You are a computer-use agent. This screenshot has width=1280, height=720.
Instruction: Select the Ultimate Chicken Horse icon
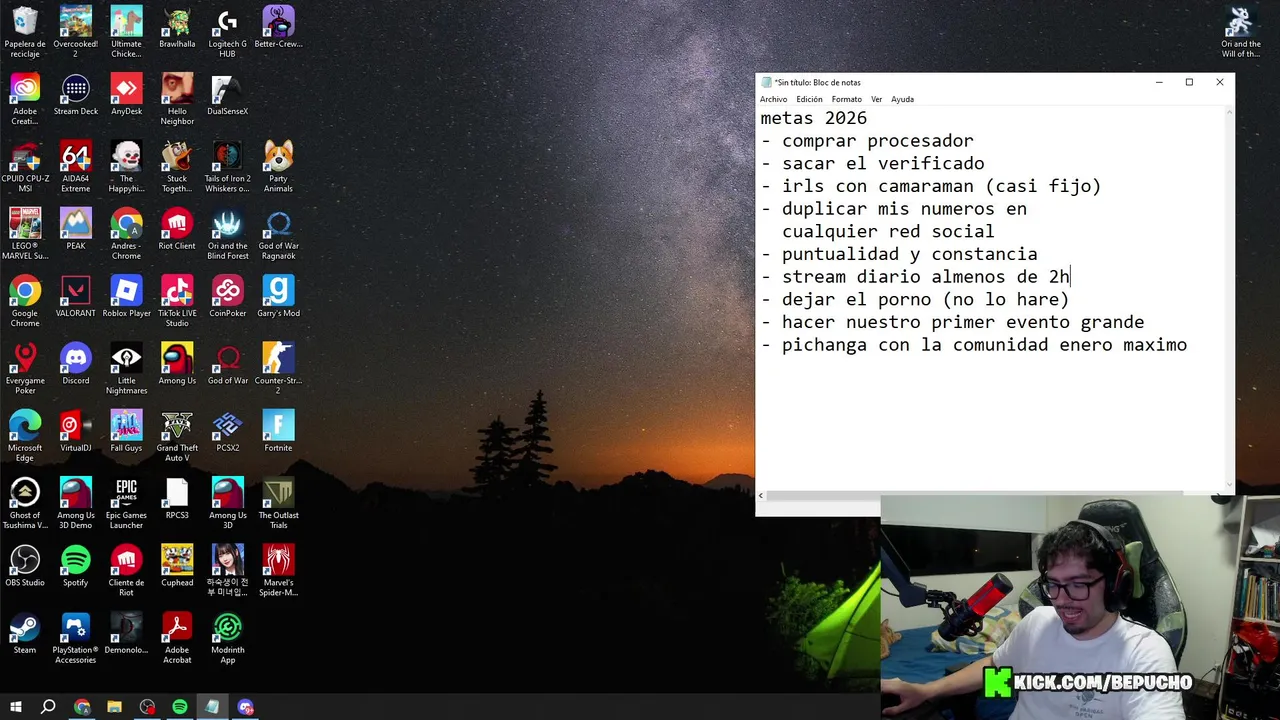point(126,32)
